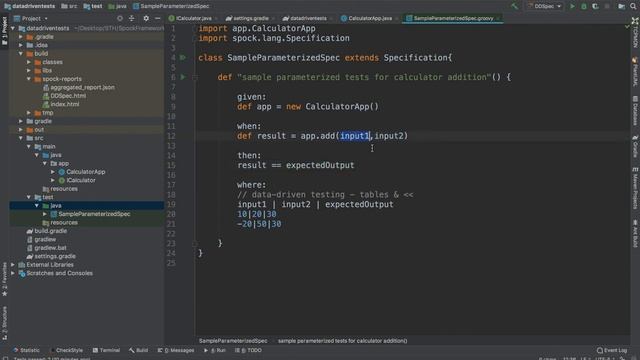The width and height of the screenshot is (640, 360).
Task: Open the Project Structure icon
Action: click(x=621, y=6)
